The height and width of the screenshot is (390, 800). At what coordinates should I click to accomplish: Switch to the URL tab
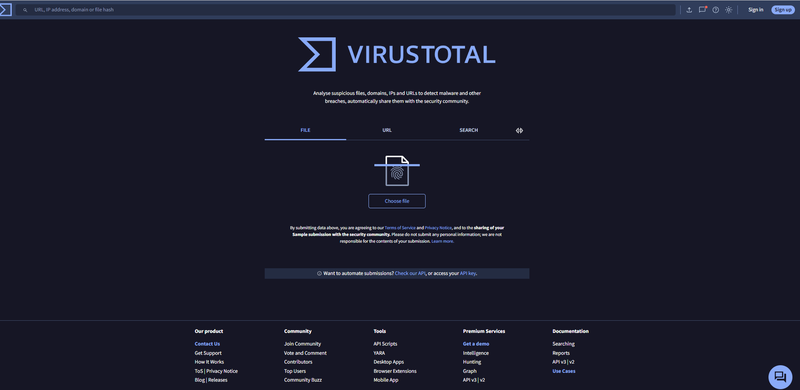[x=387, y=130]
